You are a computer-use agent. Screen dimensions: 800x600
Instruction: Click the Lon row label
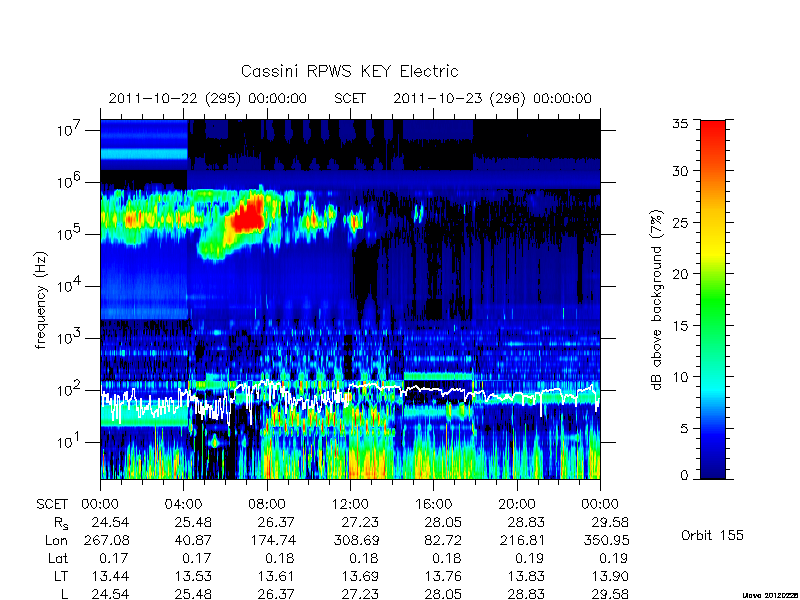click(x=56, y=540)
